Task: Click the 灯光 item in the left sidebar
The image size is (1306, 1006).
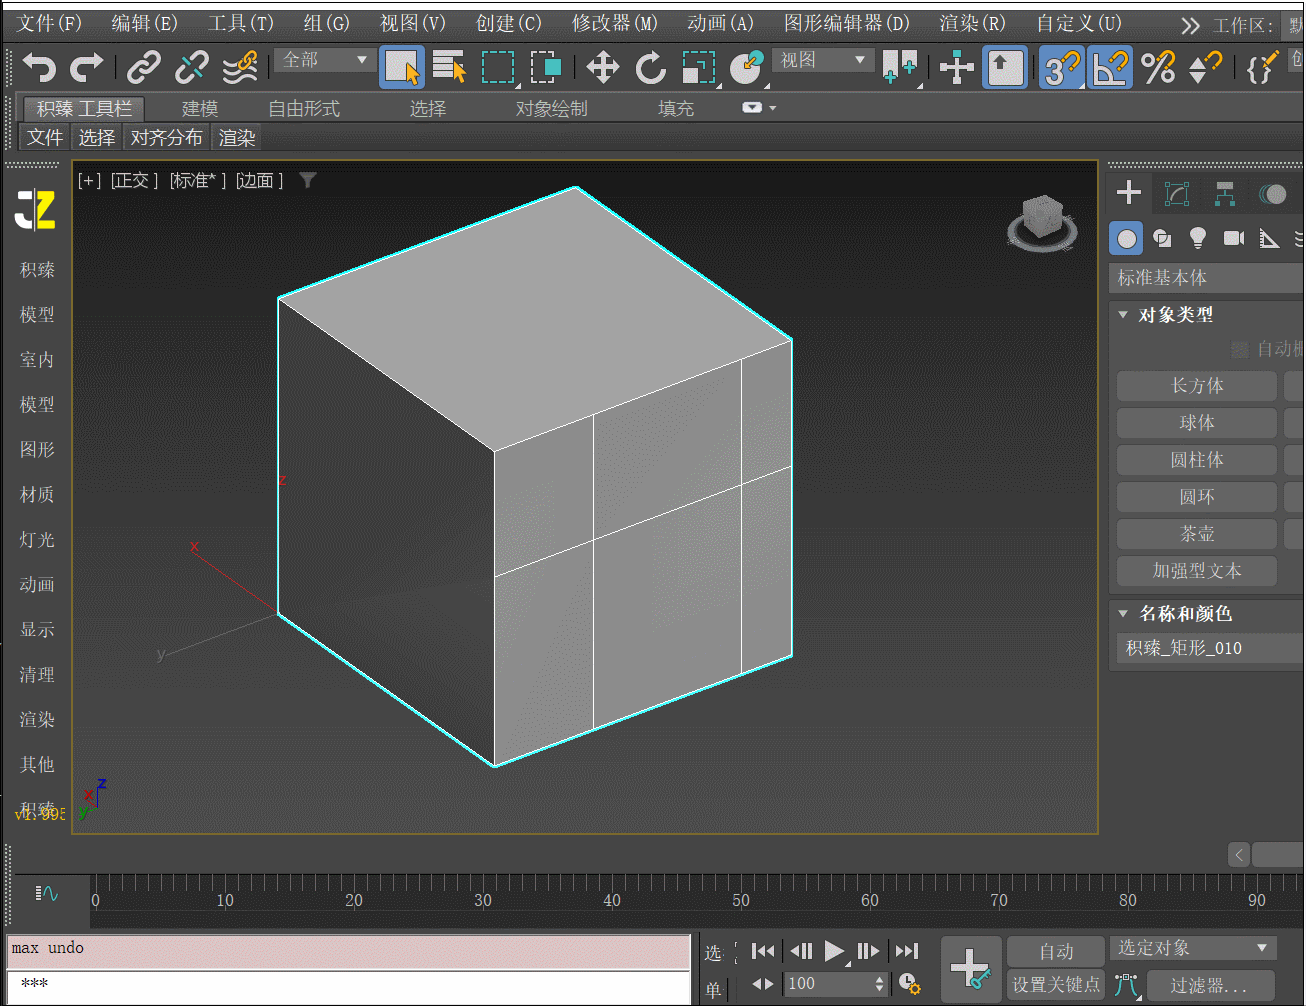Action: coord(37,540)
